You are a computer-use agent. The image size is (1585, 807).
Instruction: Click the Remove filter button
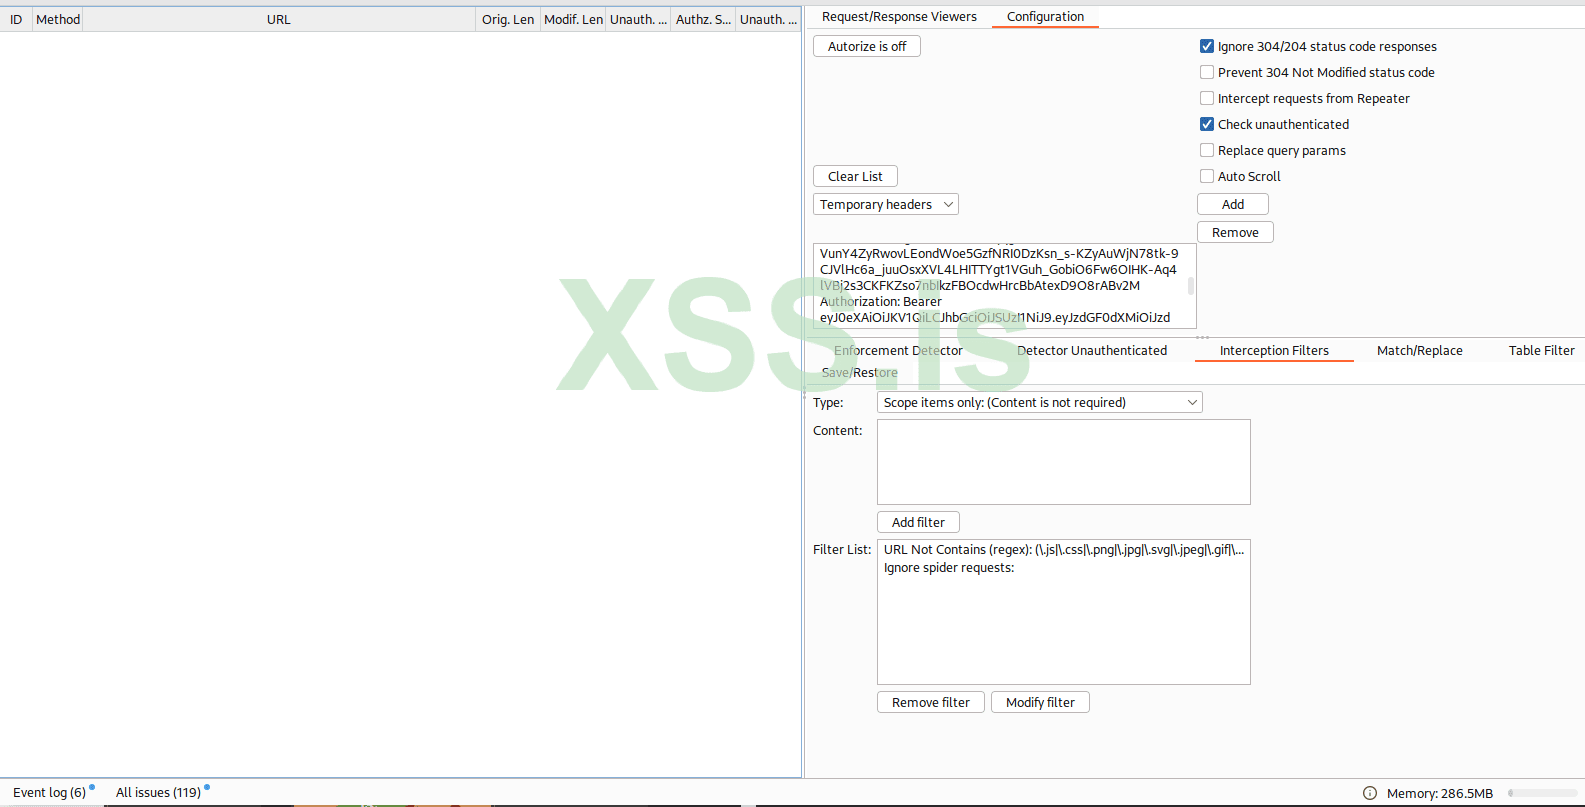pyautogui.click(x=931, y=702)
